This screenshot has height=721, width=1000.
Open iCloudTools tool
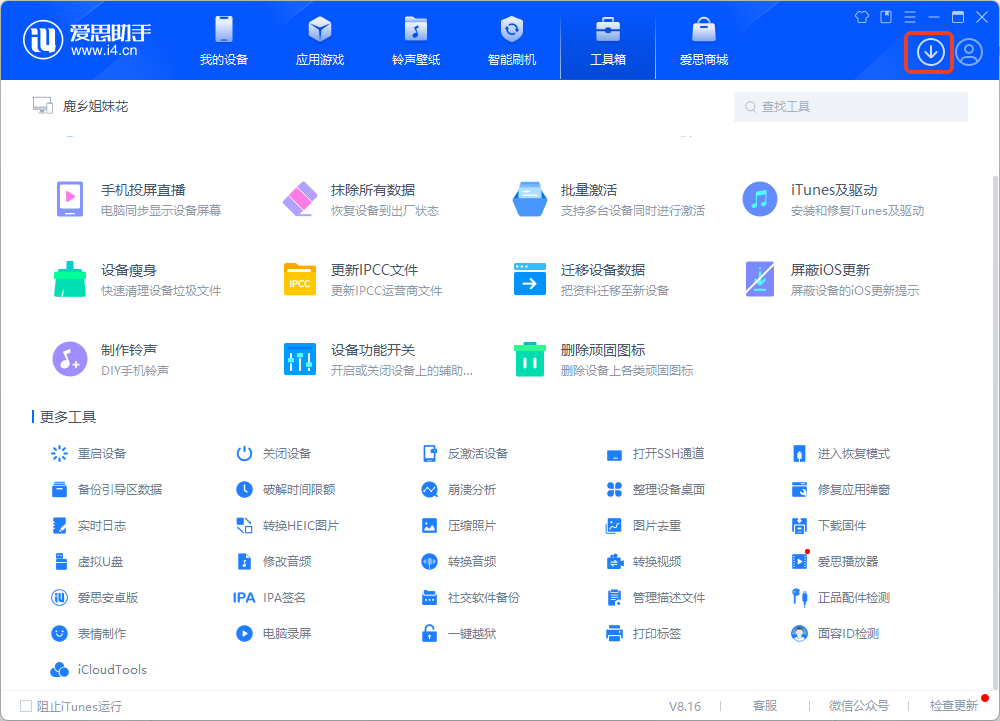pyautogui.click(x=99, y=669)
